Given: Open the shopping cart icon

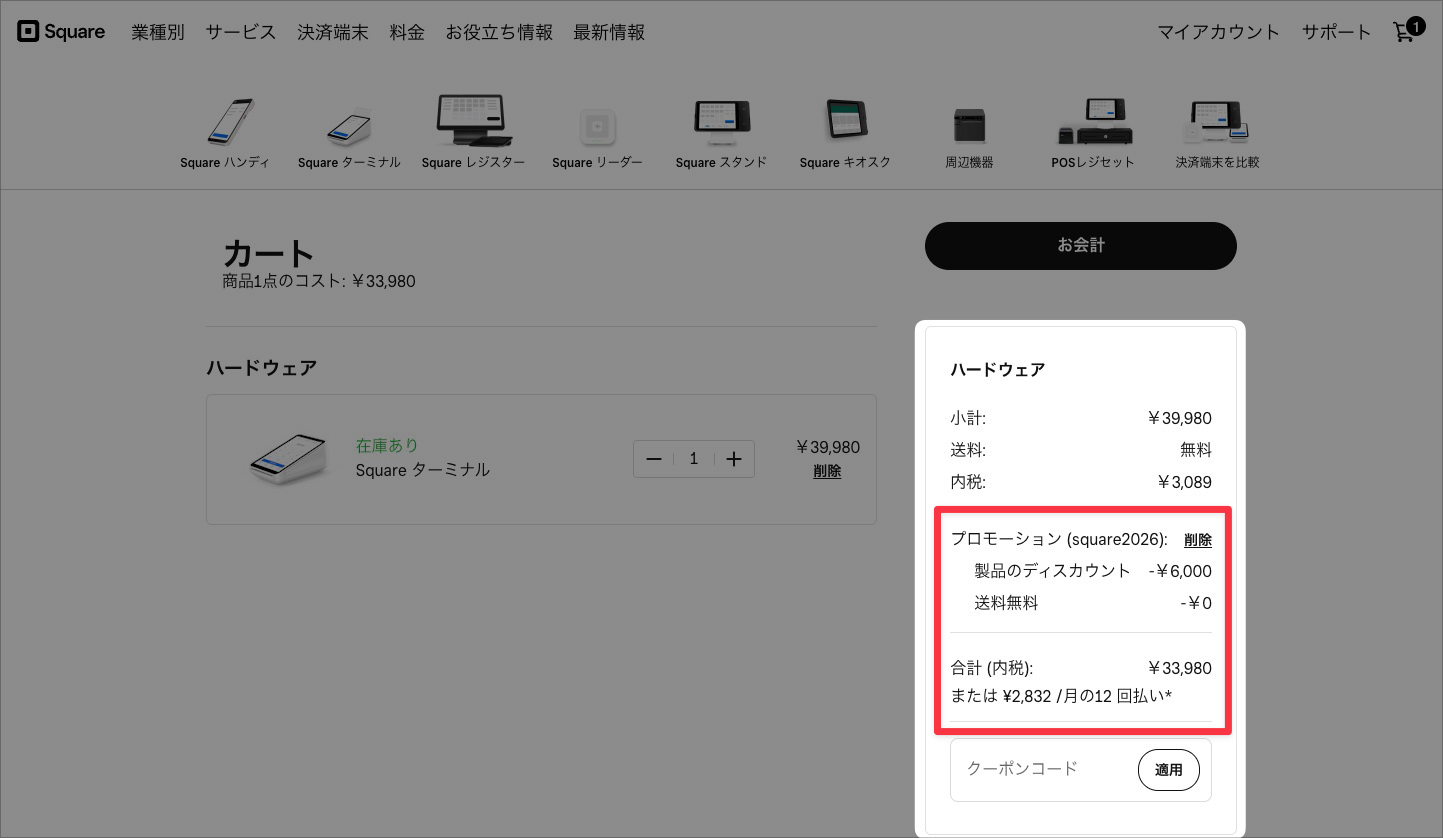Looking at the screenshot, I should [1404, 31].
